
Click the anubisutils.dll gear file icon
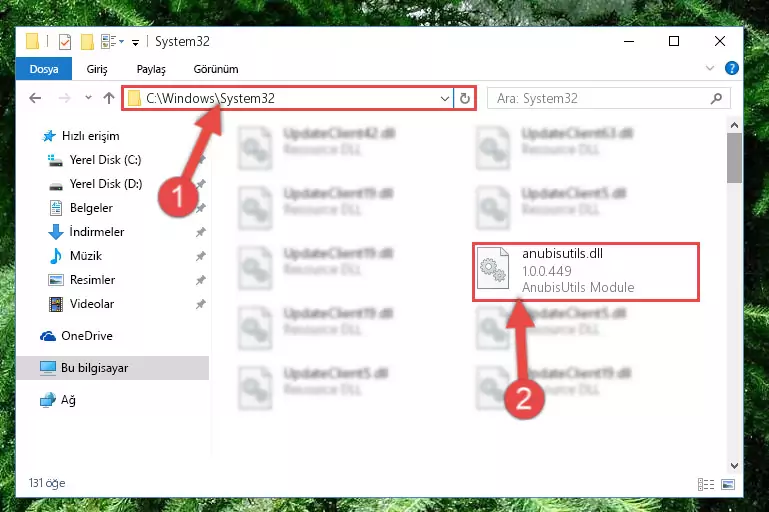[x=492, y=269]
